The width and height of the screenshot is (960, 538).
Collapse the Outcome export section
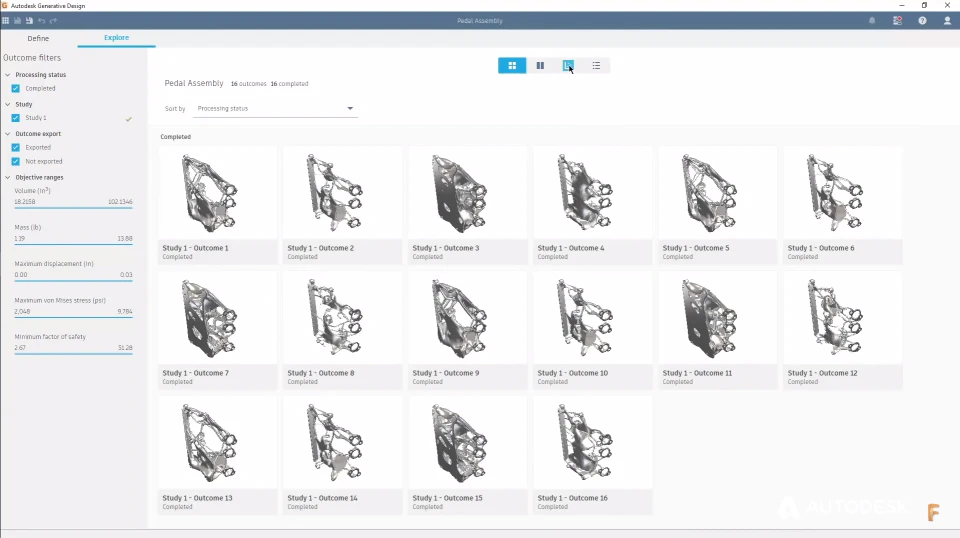pyautogui.click(x=8, y=133)
